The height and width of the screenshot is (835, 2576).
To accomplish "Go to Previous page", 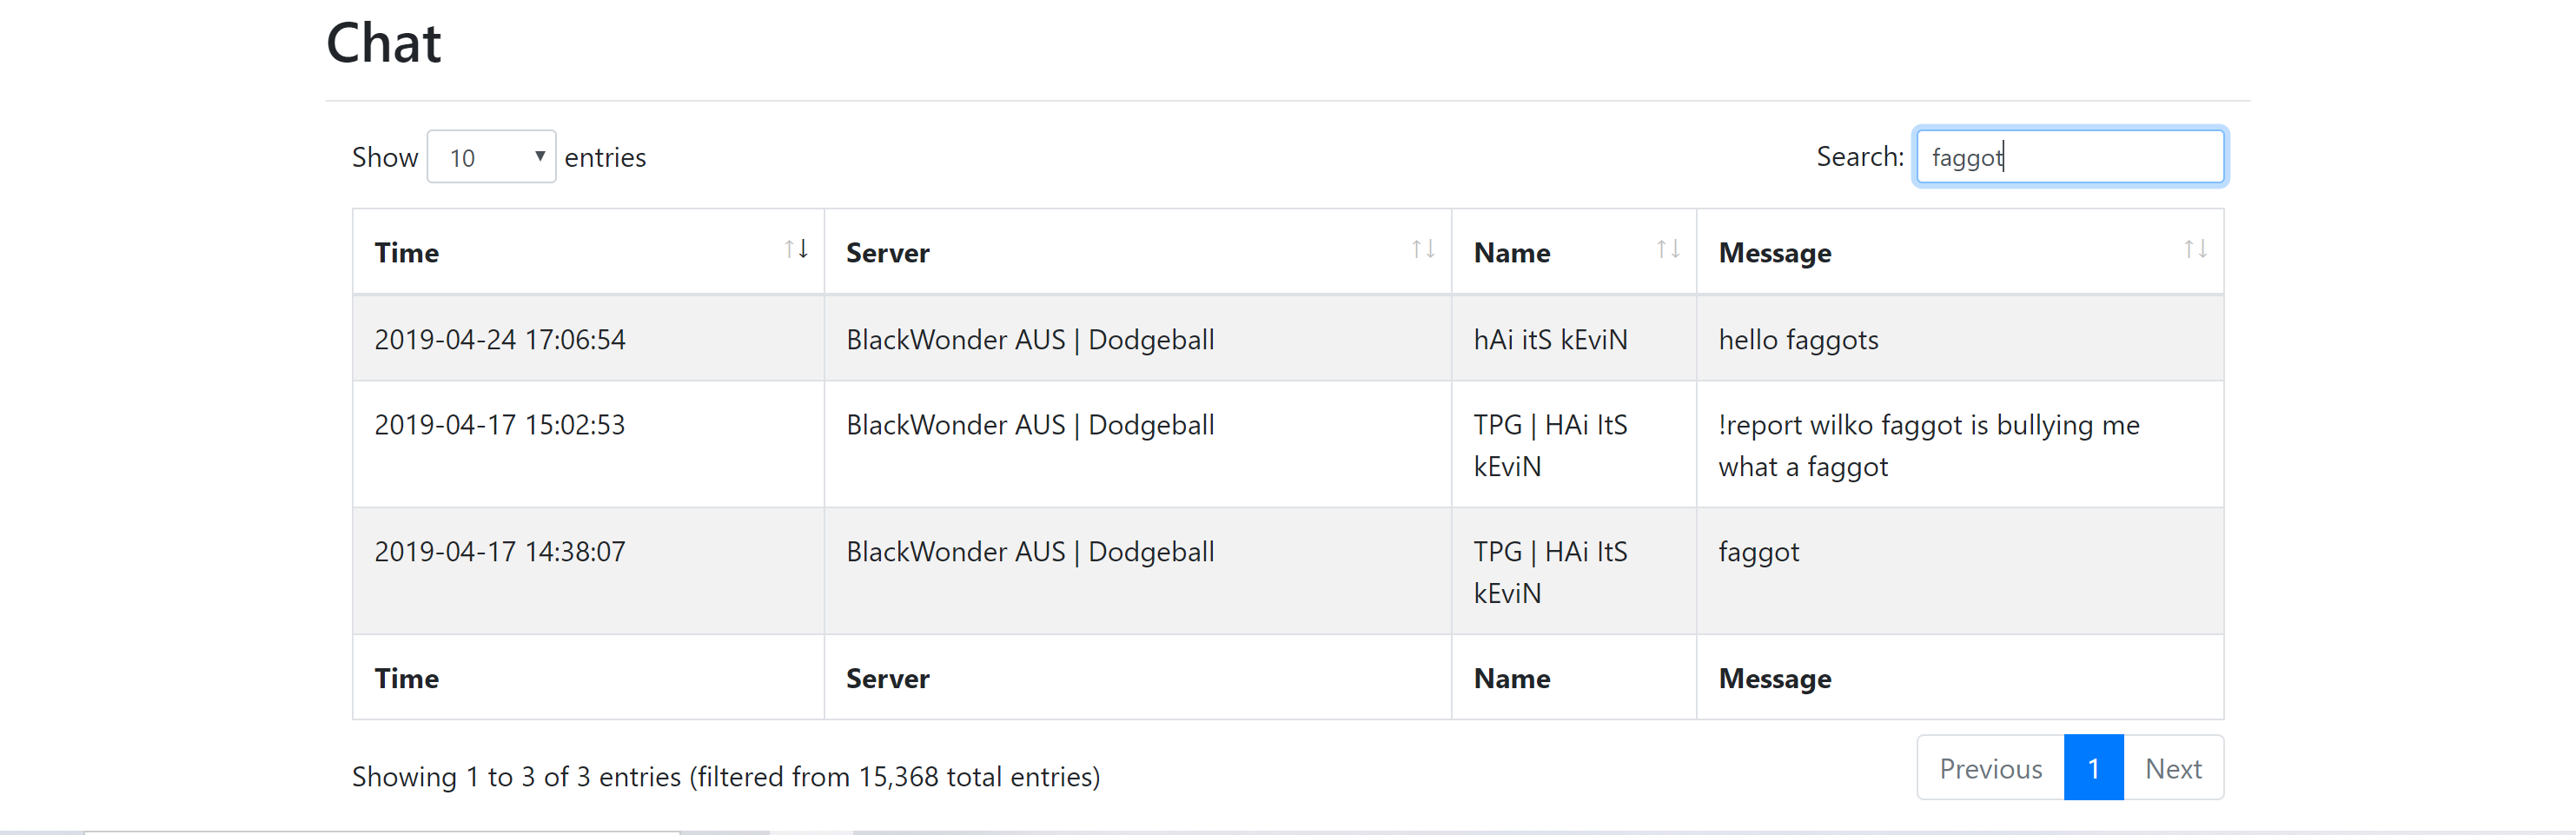I will tap(1990, 768).
